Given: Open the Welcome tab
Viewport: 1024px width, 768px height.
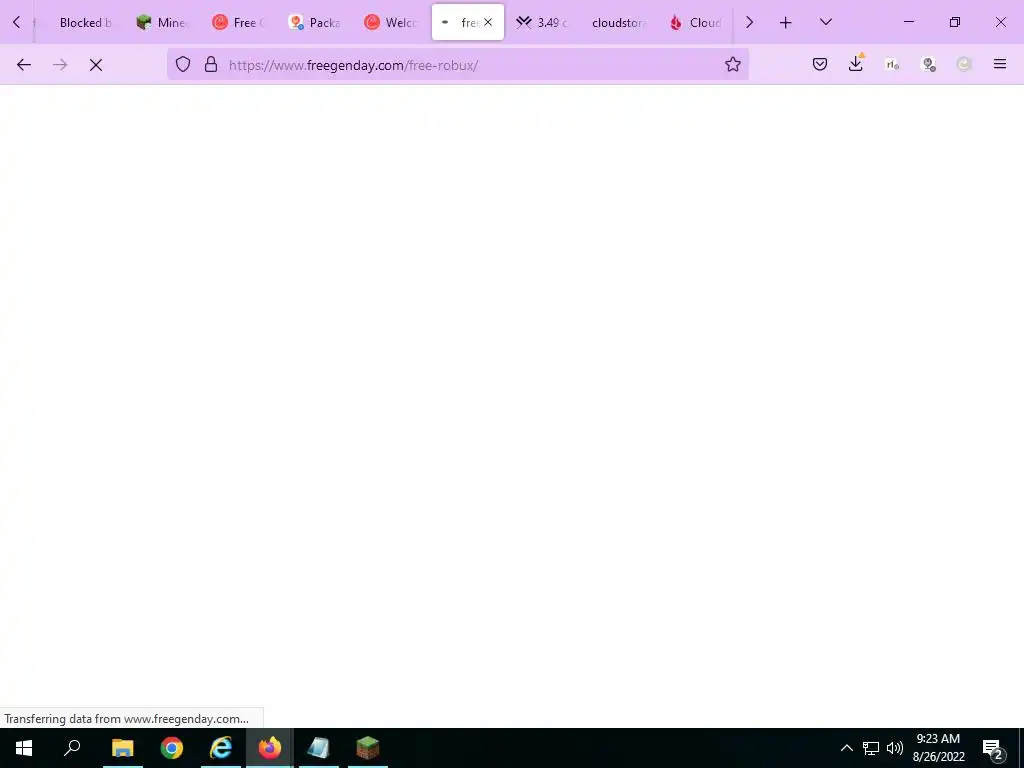Looking at the screenshot, I should pos(391,22).
